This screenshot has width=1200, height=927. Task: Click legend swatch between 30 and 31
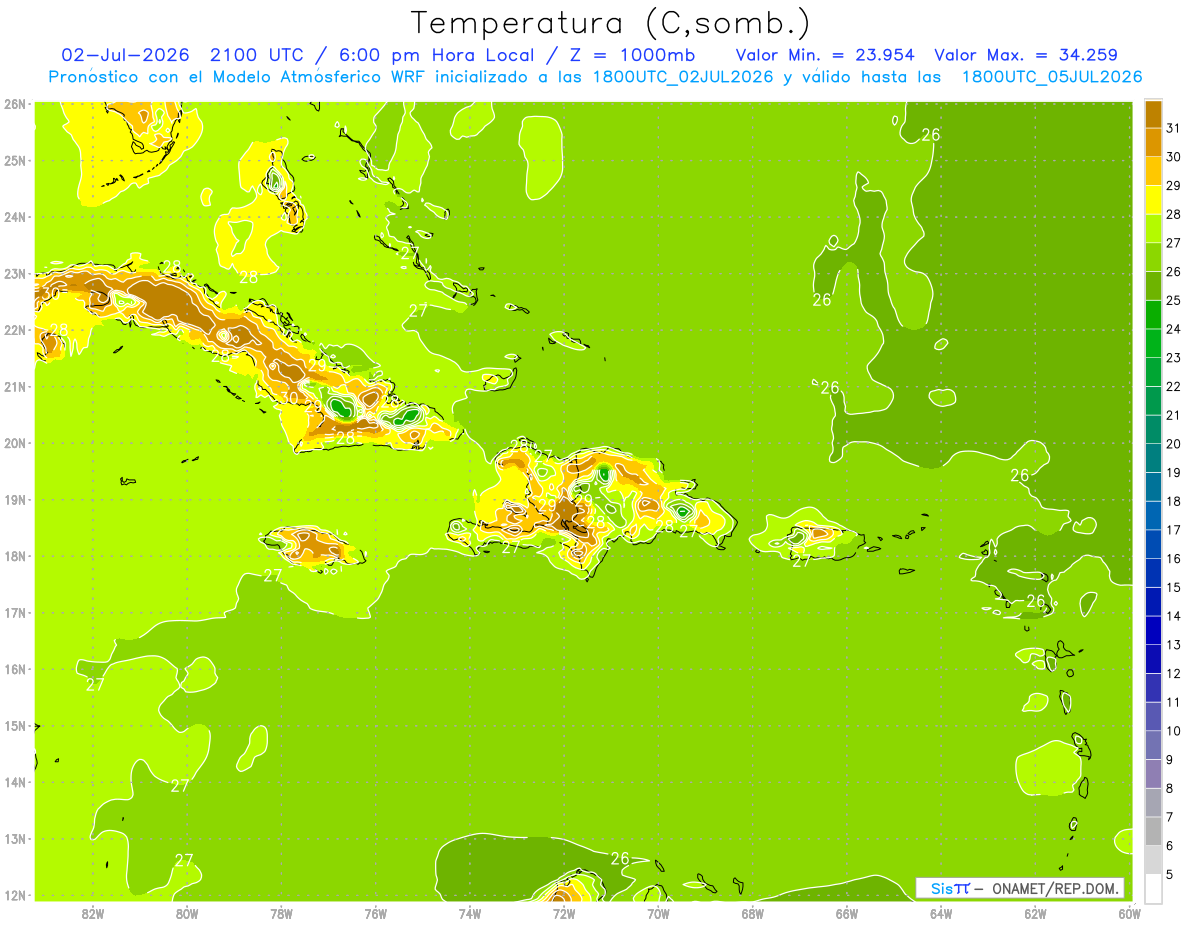1153,143
